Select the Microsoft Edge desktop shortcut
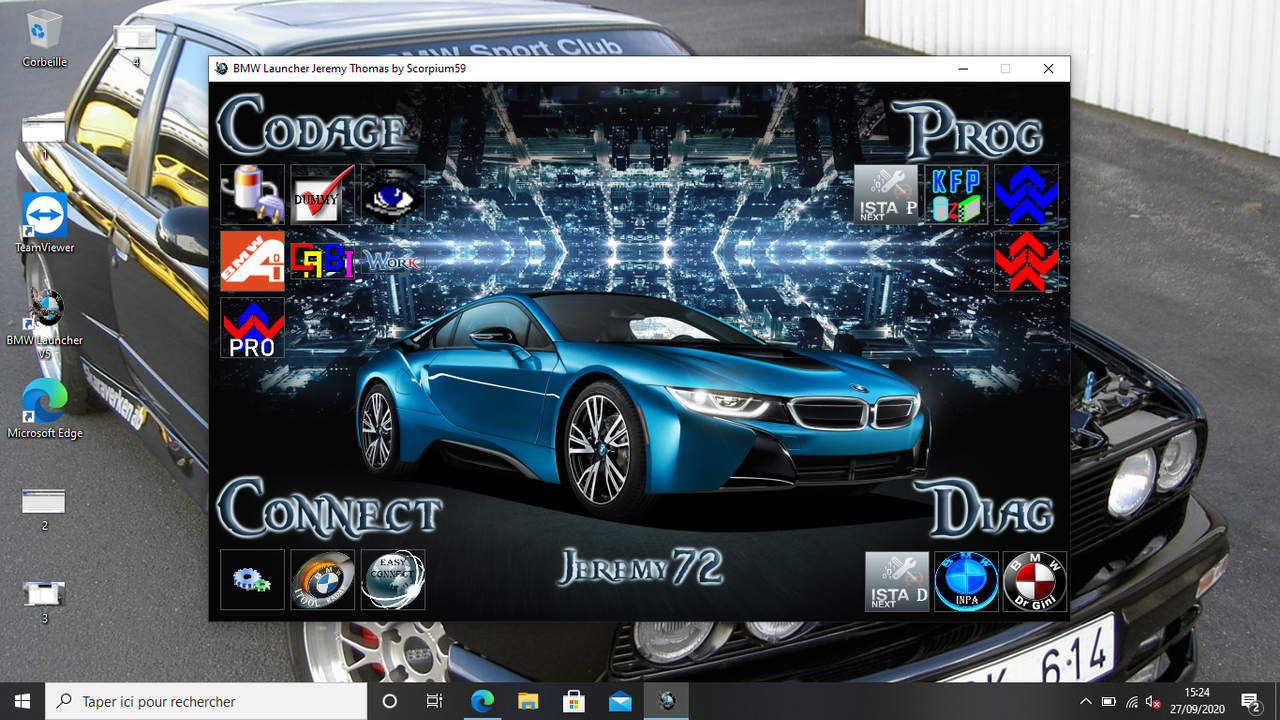Viewport: 1280px width, 720px height. click(x=45, y=409)
